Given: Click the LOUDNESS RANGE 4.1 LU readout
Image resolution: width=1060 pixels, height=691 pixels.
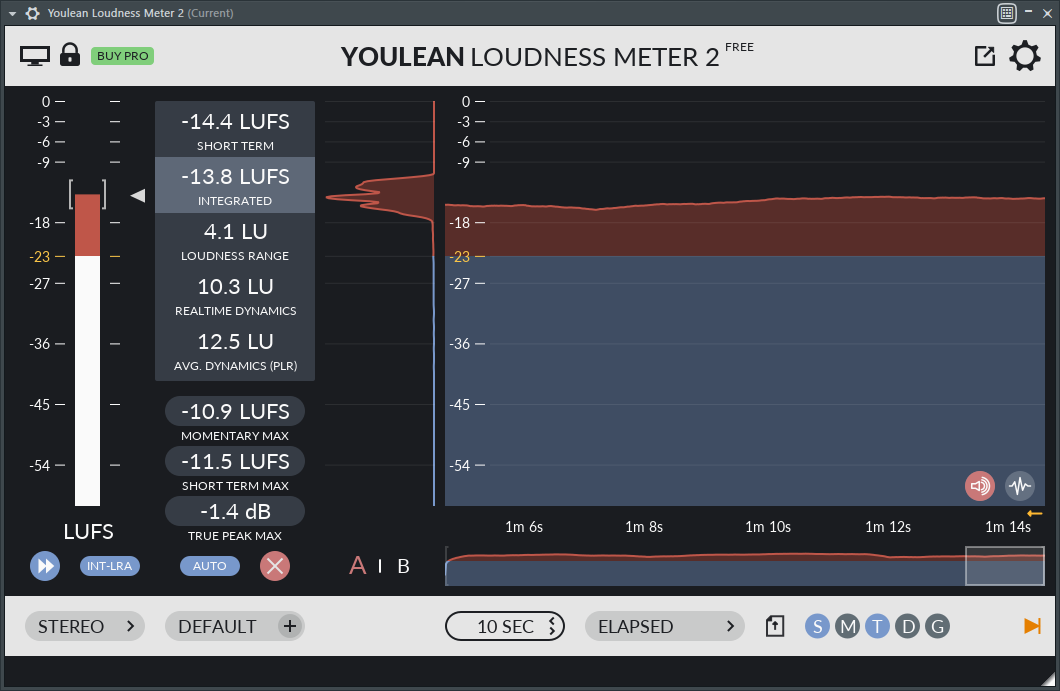Looking at the screenshot, I should click(235, 241).
